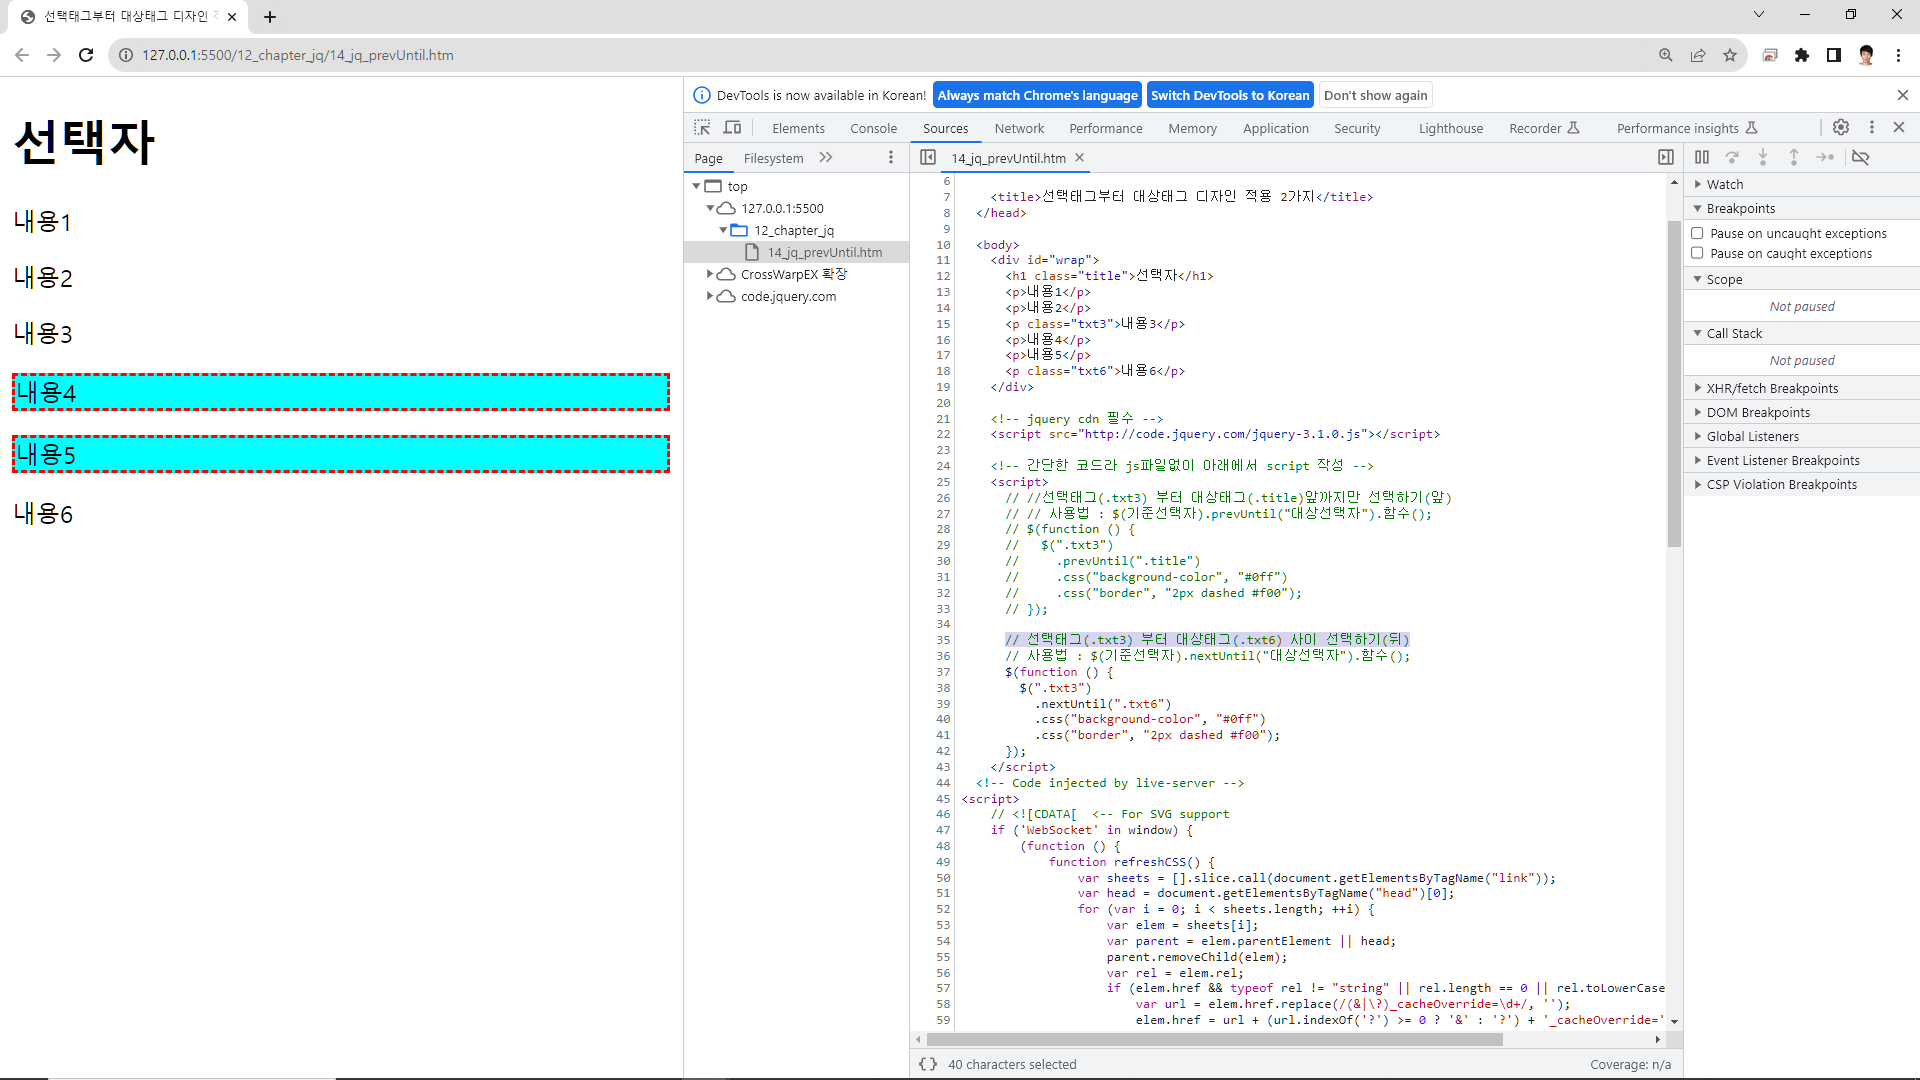Screen dimensions: 1920x1080
Task: Collapse the 12_chapter_jq folder
Action: (723, 230)
